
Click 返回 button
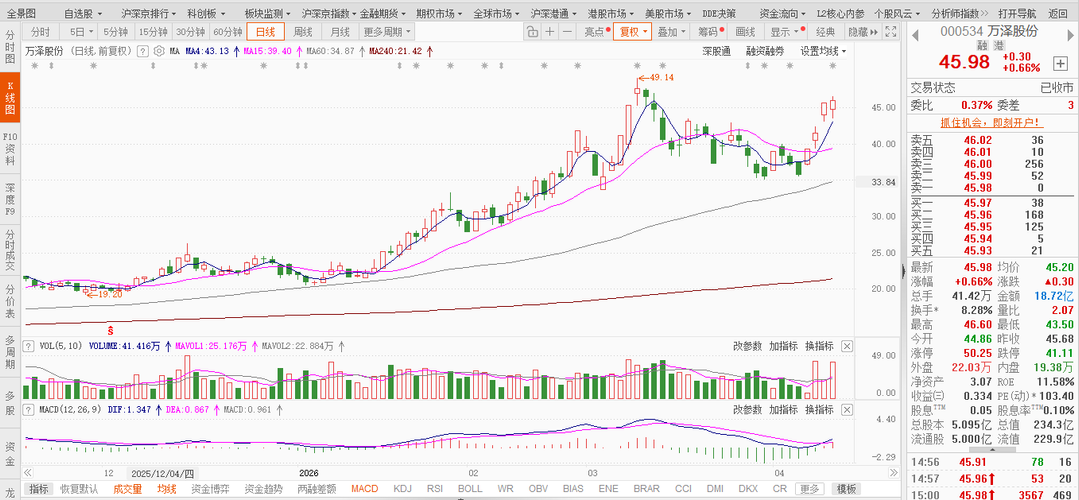(1058, 13)
